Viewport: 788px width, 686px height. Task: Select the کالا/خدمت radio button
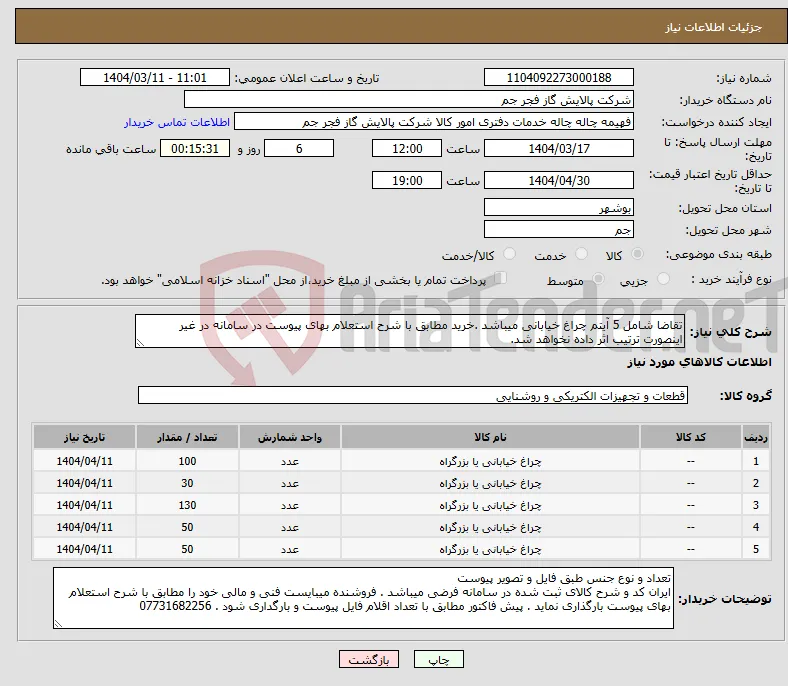(509, 254)
